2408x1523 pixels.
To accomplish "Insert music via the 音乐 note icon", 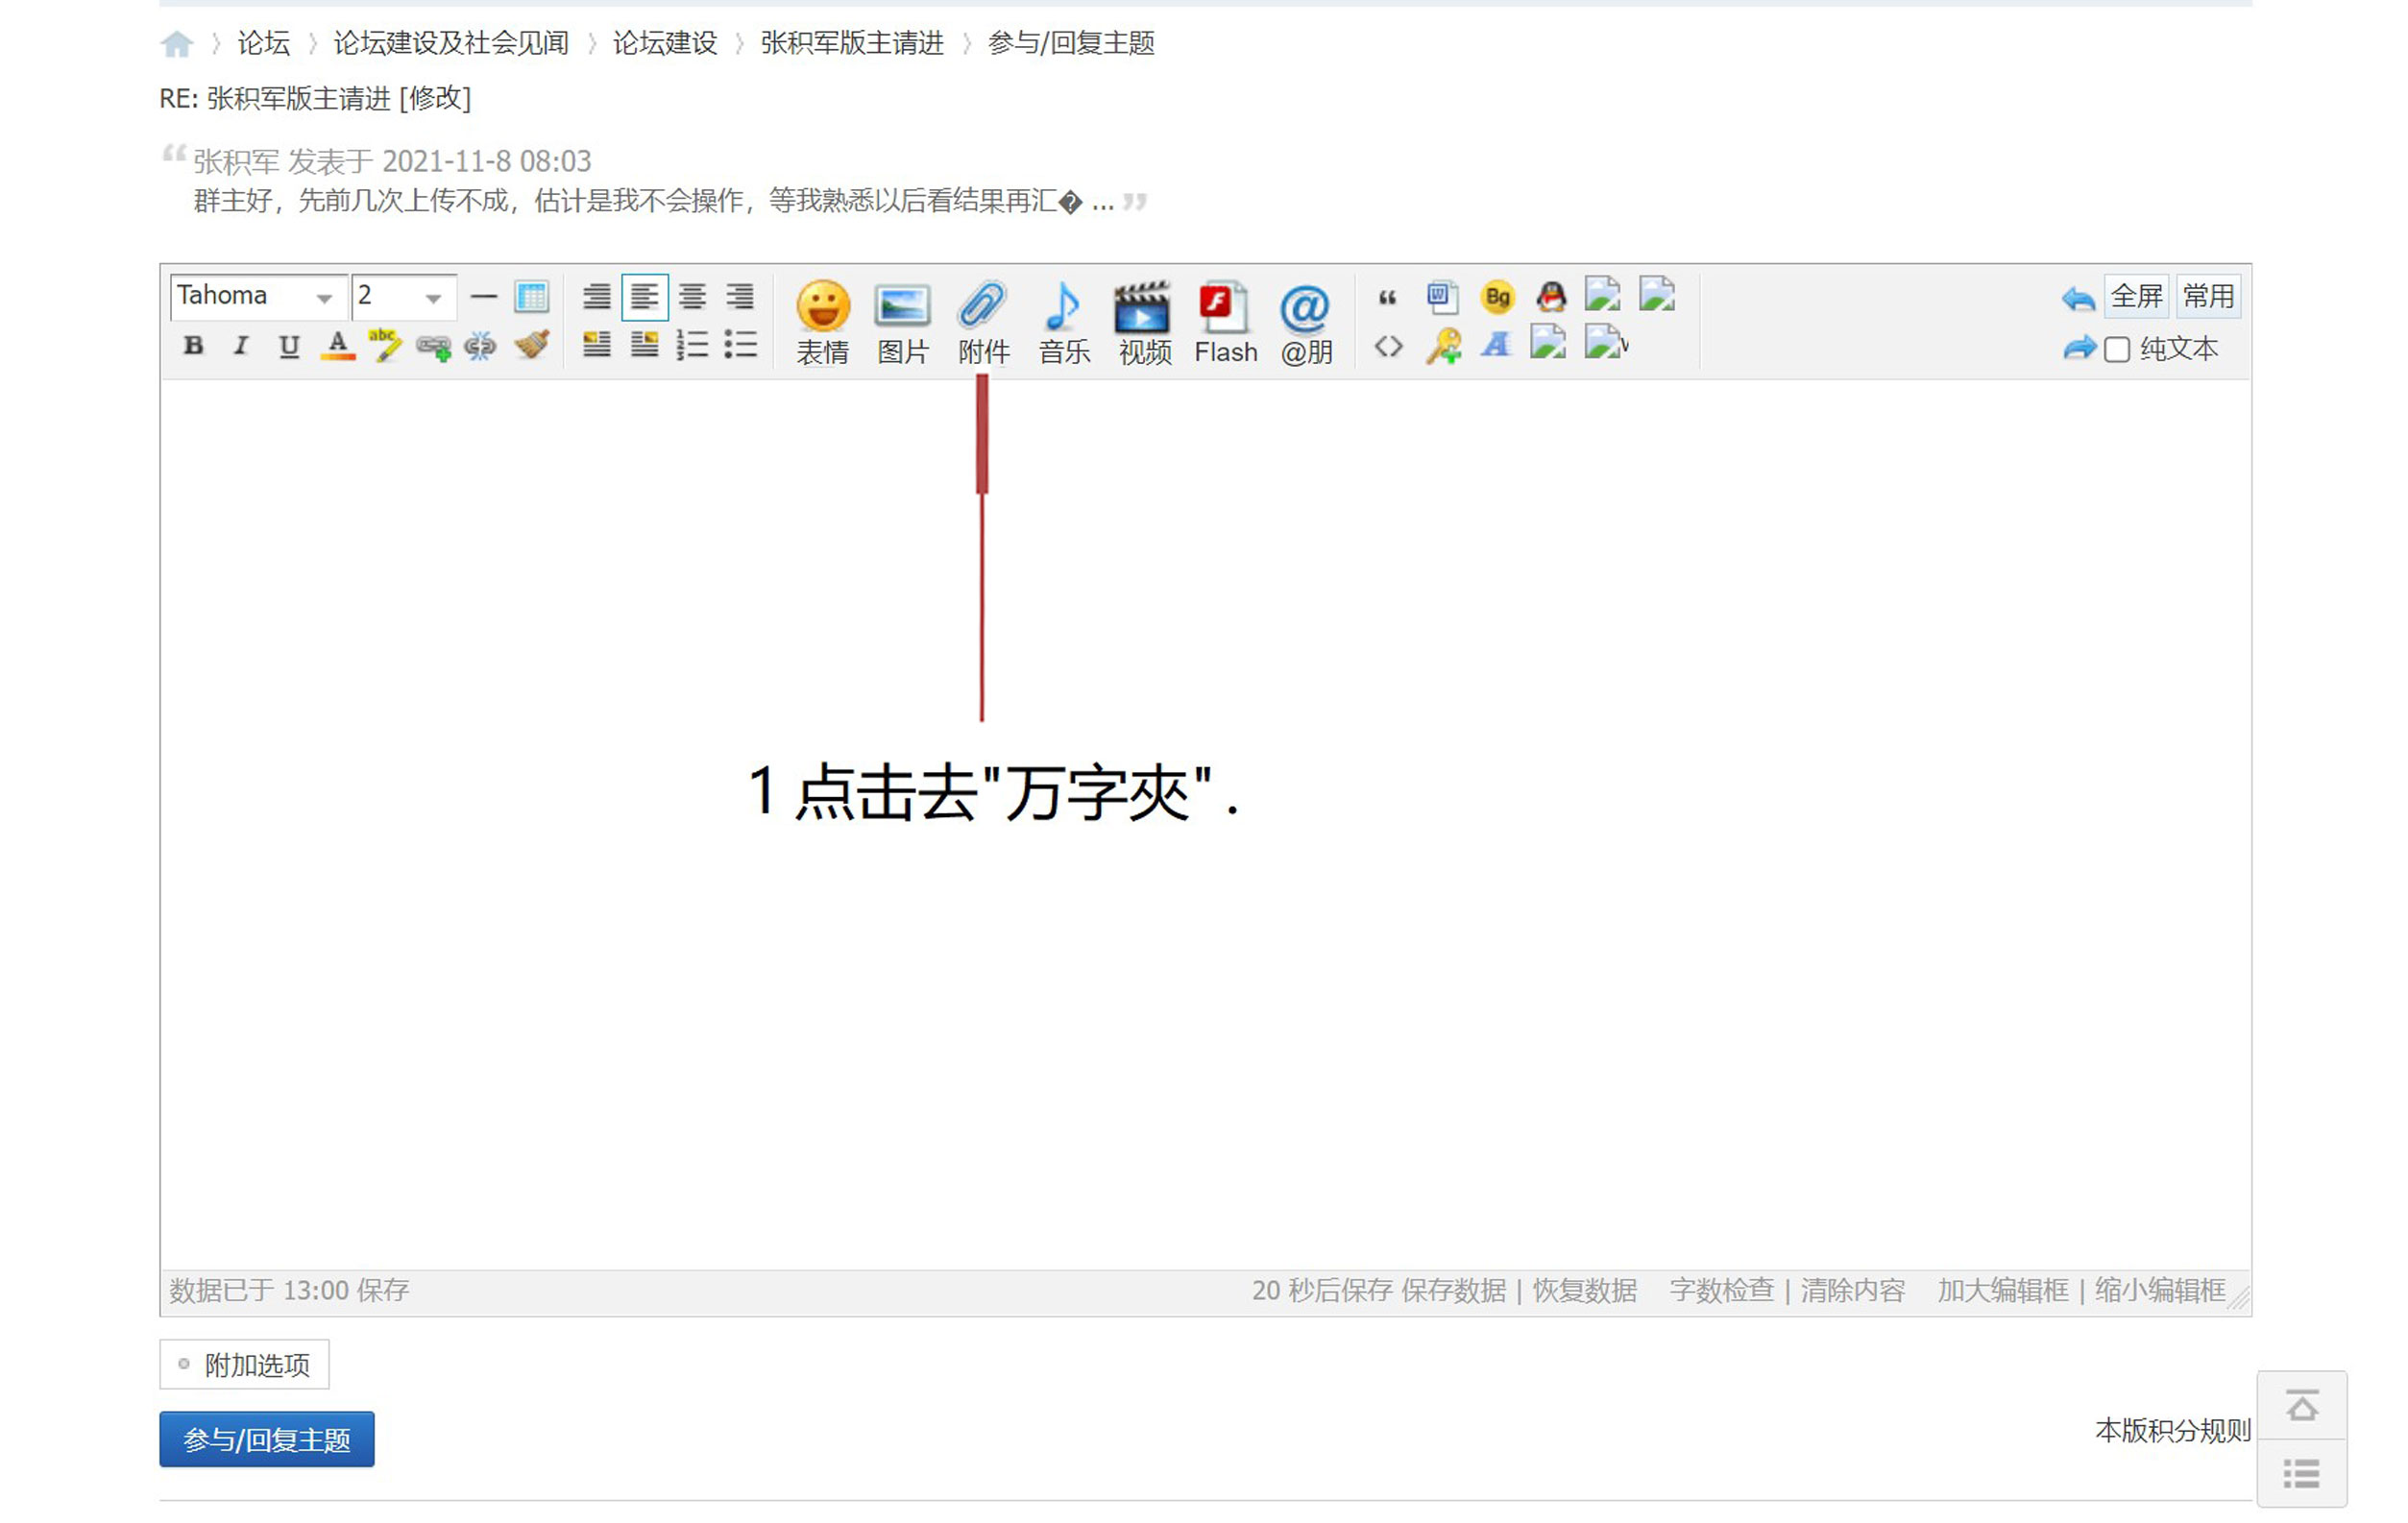I will pos(1063,320).
